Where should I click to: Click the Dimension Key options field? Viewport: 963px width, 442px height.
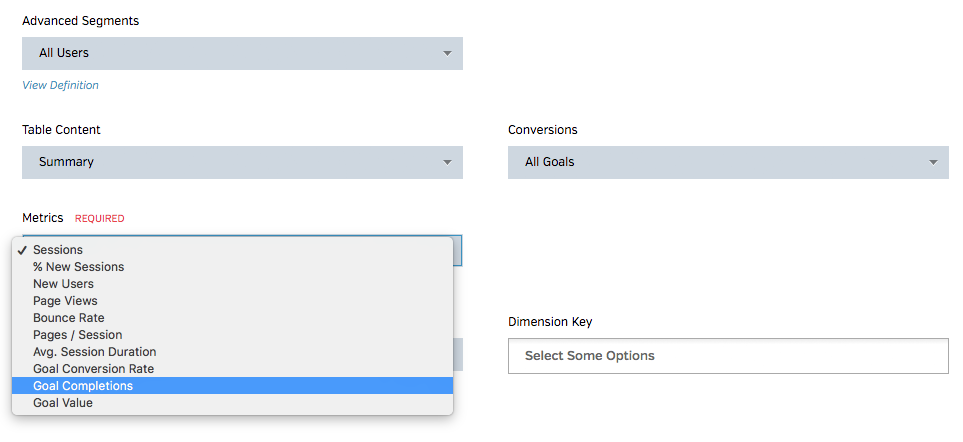click(728, 356)
